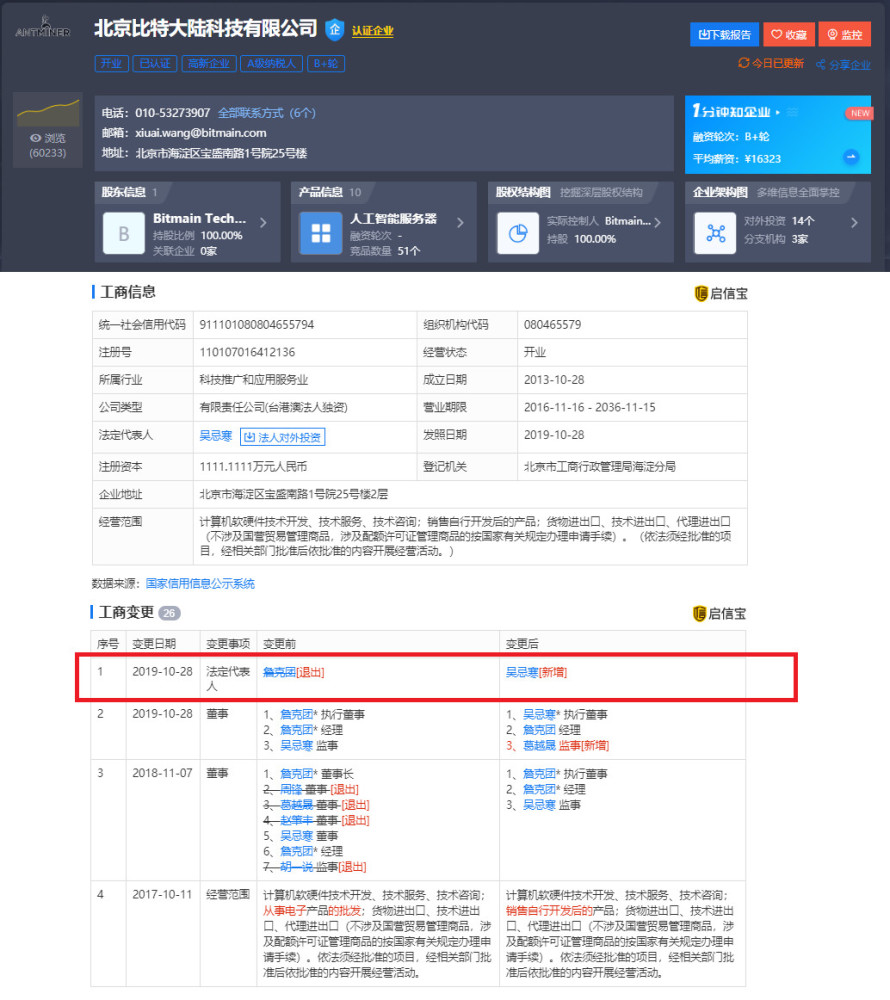This screenshot has height=1000, width=890.
Task: Open 詹克团[退出] link in change row 1
Action: pyautogui.click(x=294, y=672)
